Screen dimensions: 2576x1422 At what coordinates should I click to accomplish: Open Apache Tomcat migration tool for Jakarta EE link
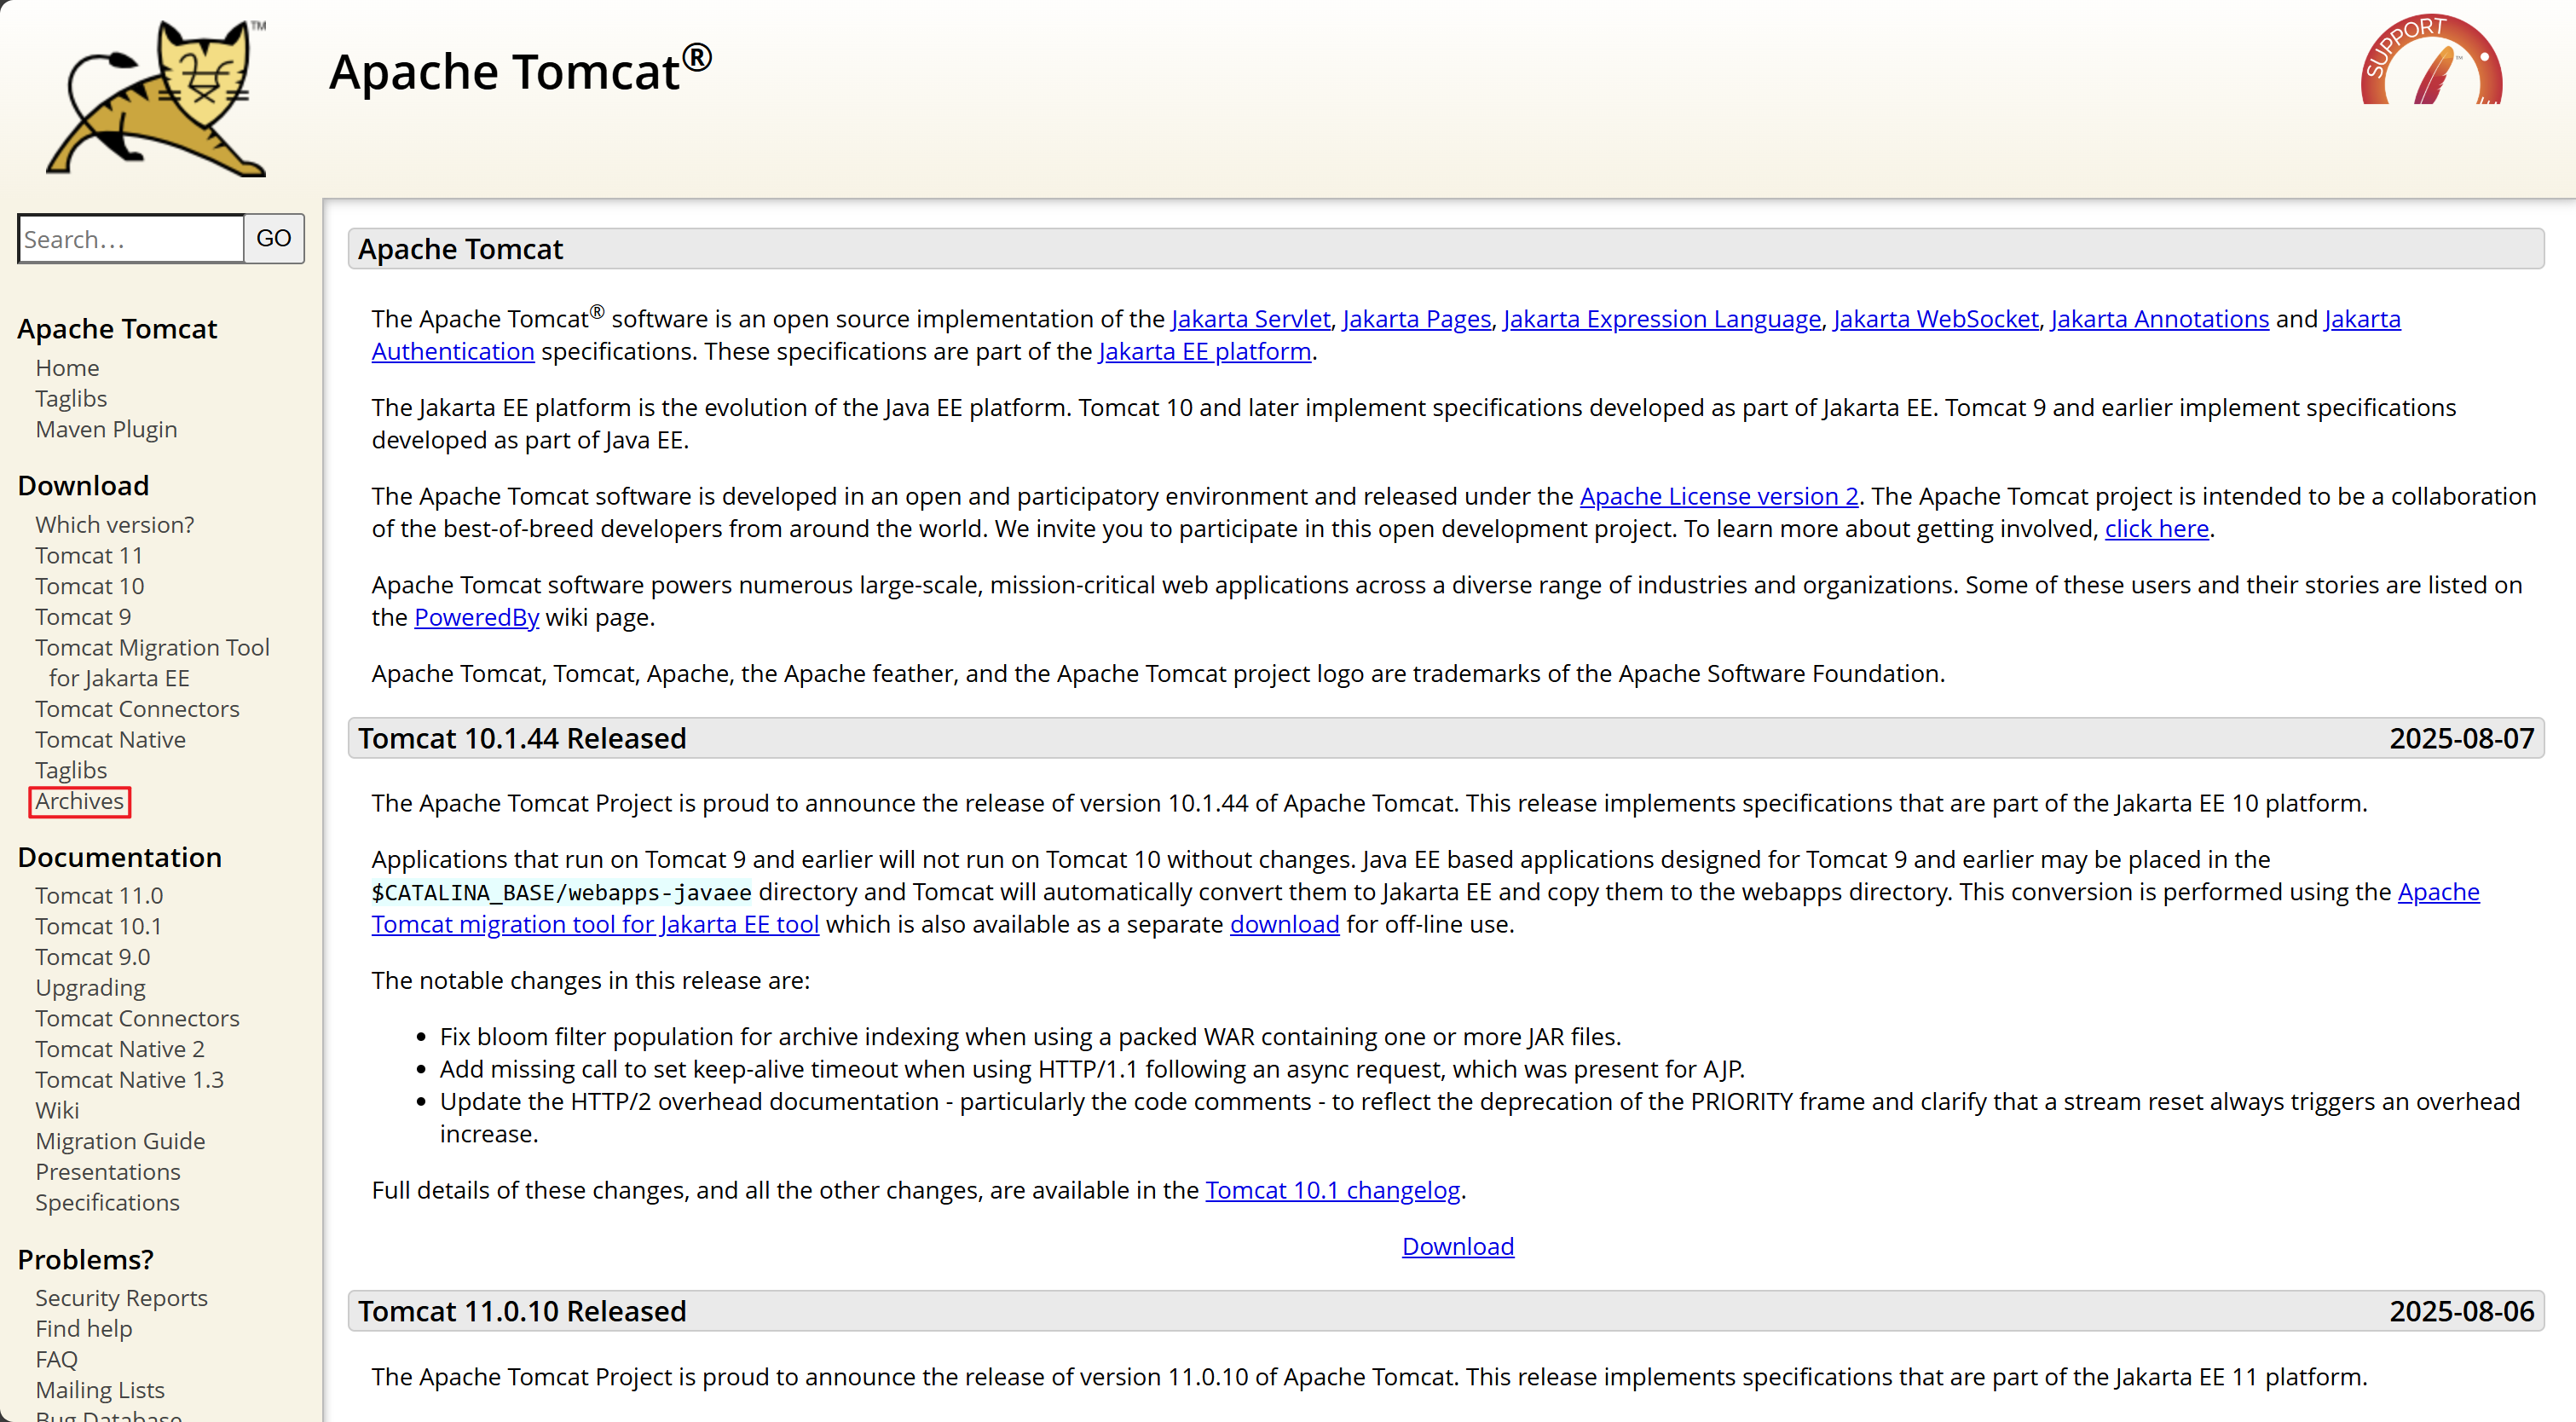(x=595, y=925)
